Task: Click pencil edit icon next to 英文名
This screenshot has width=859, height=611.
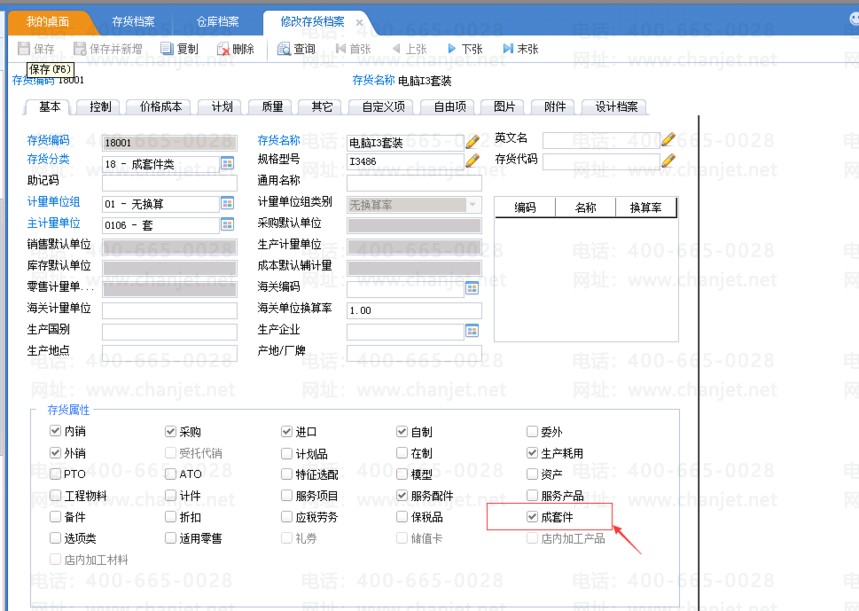Action: point(668,139)
